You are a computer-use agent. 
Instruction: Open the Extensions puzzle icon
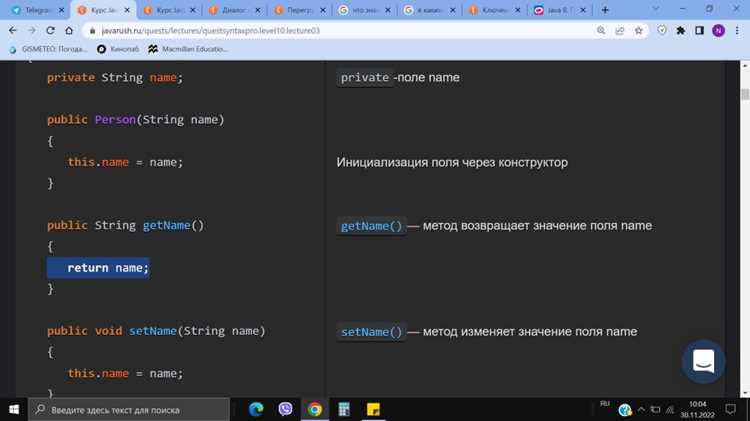coord(681,30)
